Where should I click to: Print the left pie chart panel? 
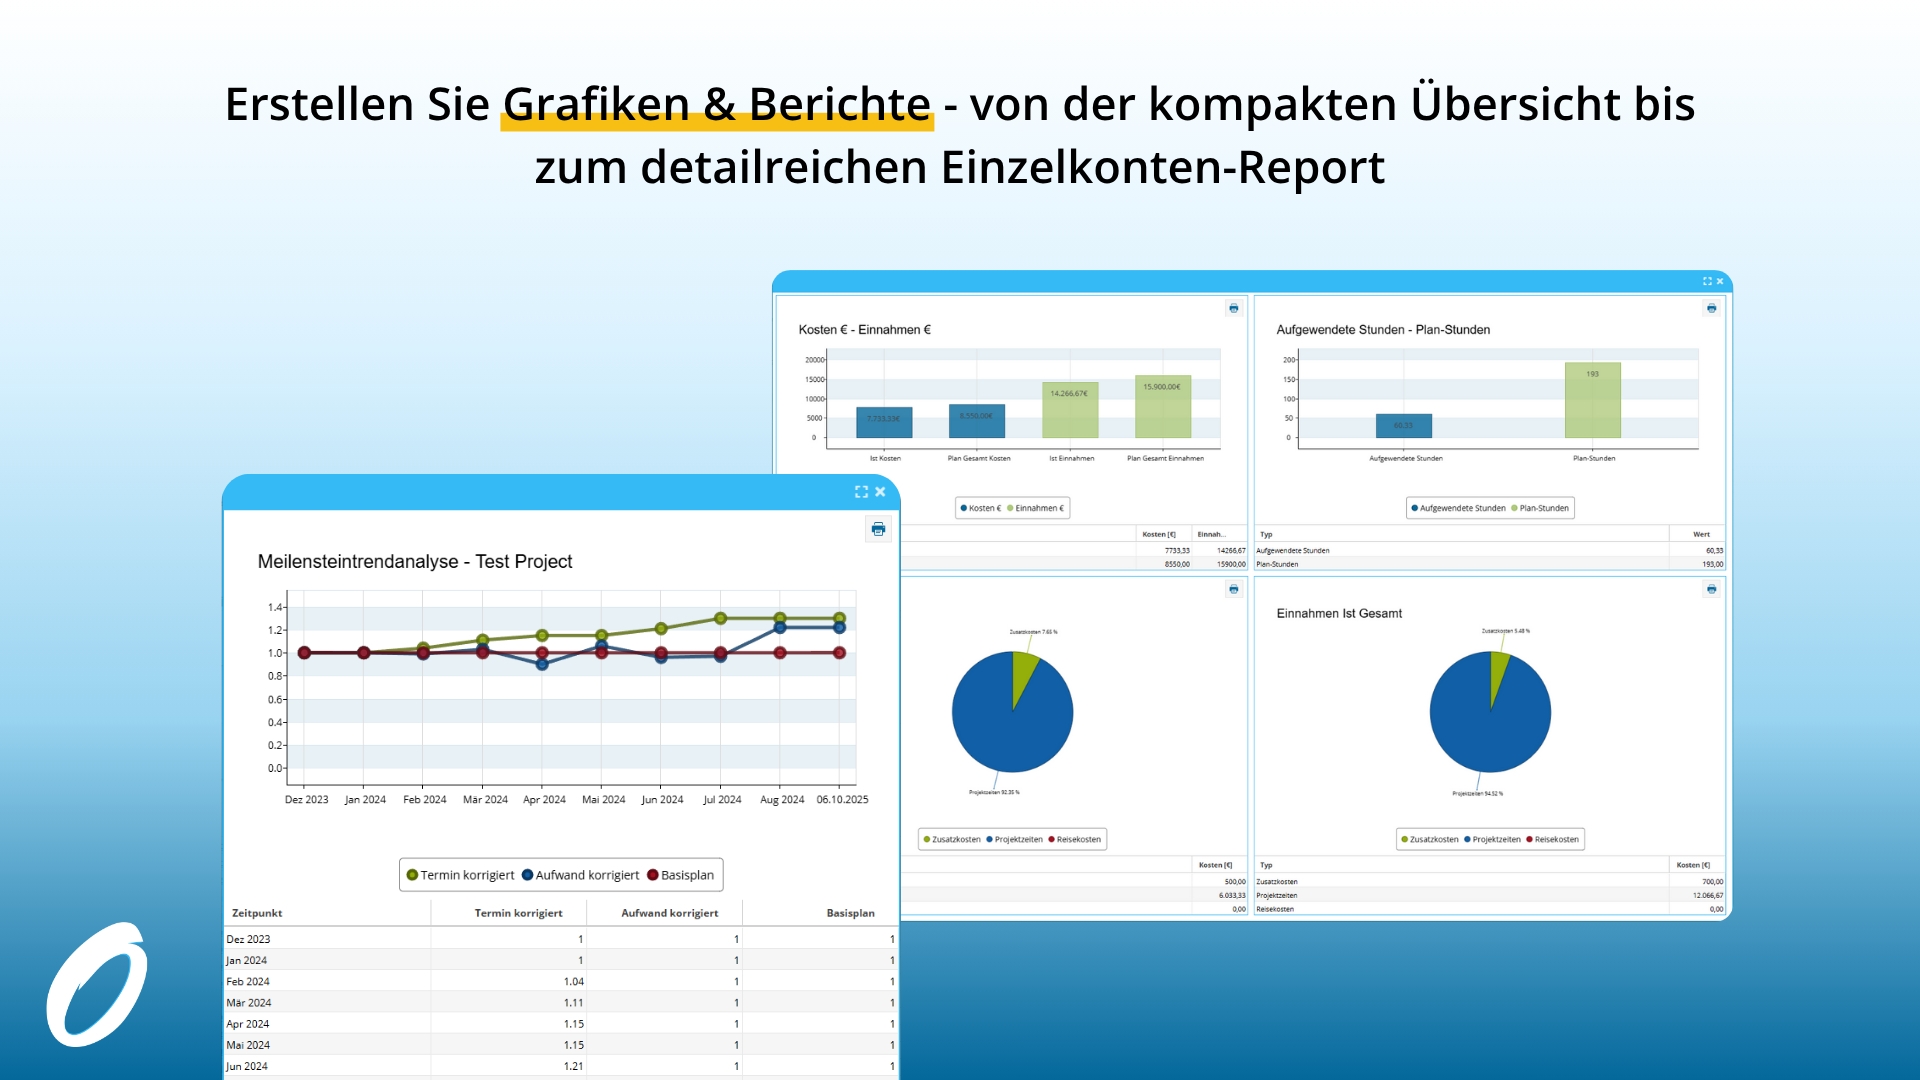[x=1233, y=589]
